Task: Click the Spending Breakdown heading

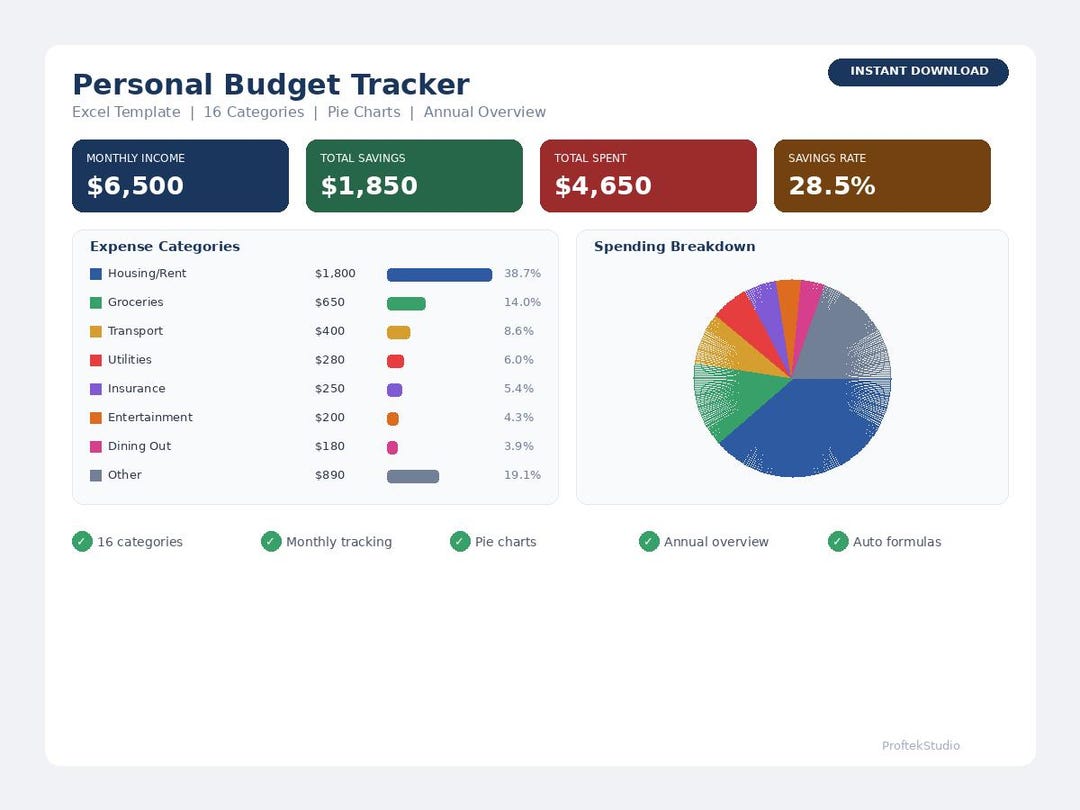Action: click(674, 247)
